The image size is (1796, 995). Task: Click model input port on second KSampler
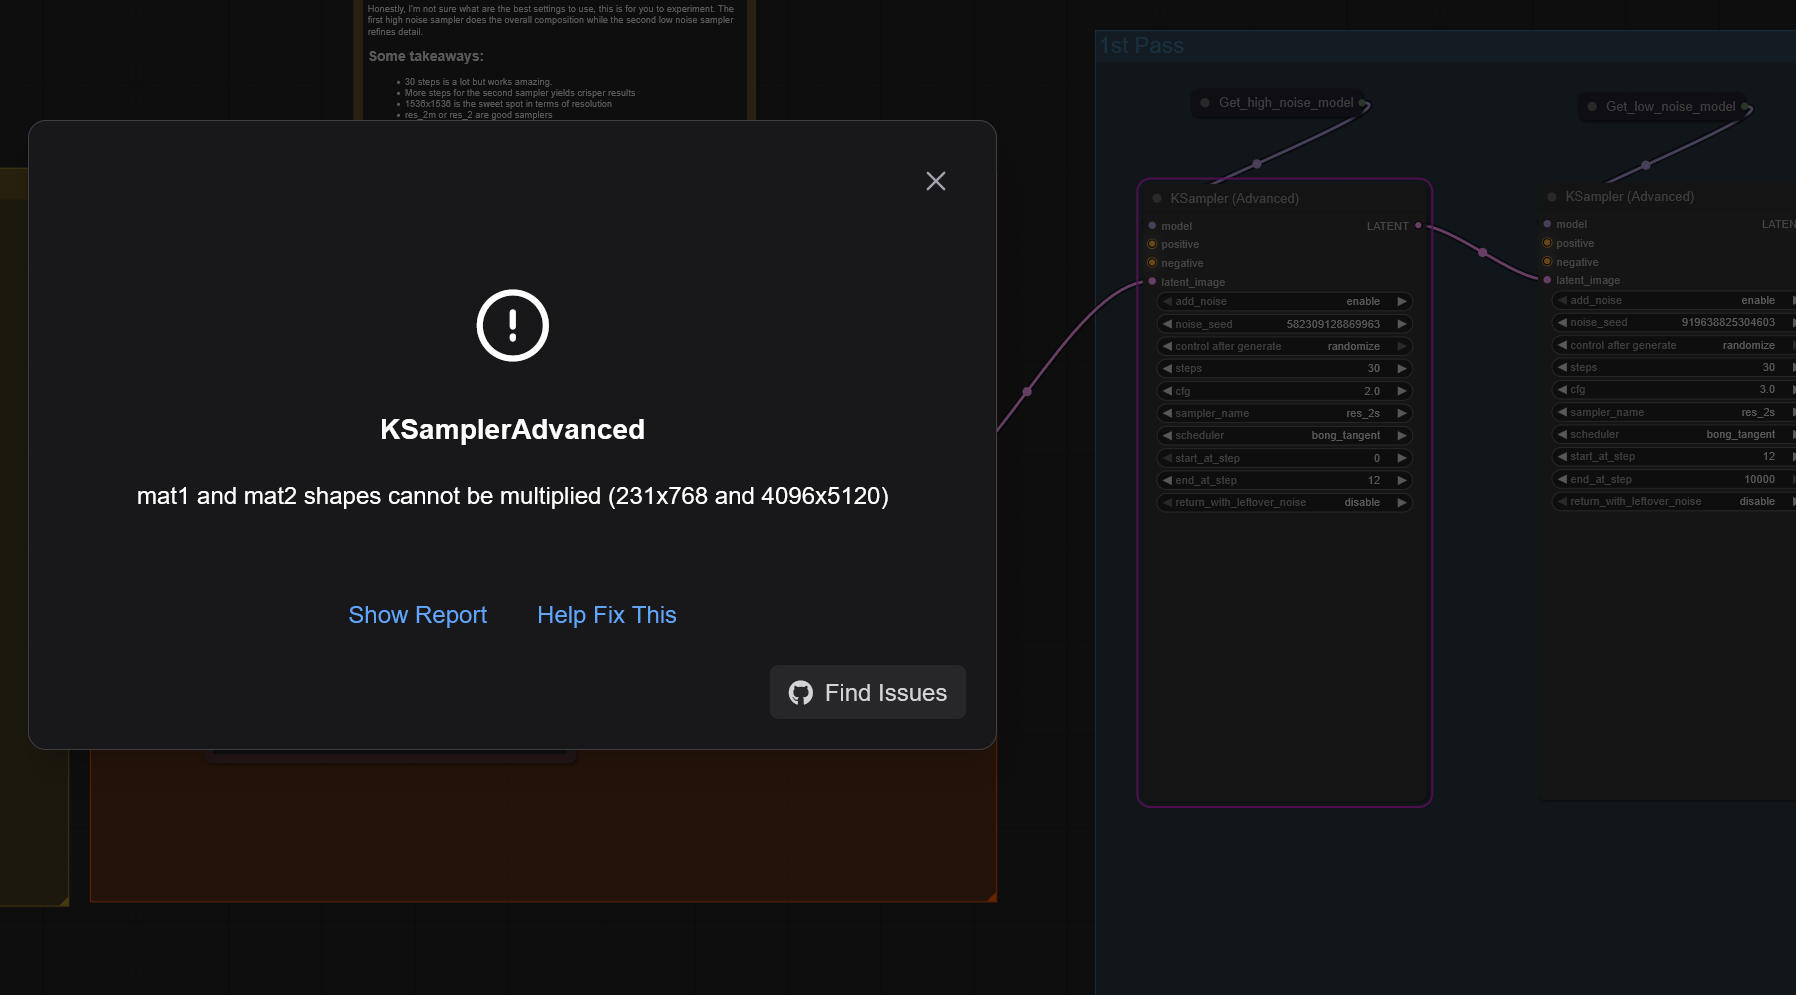pyautogui.click(x=1547, y=224)
